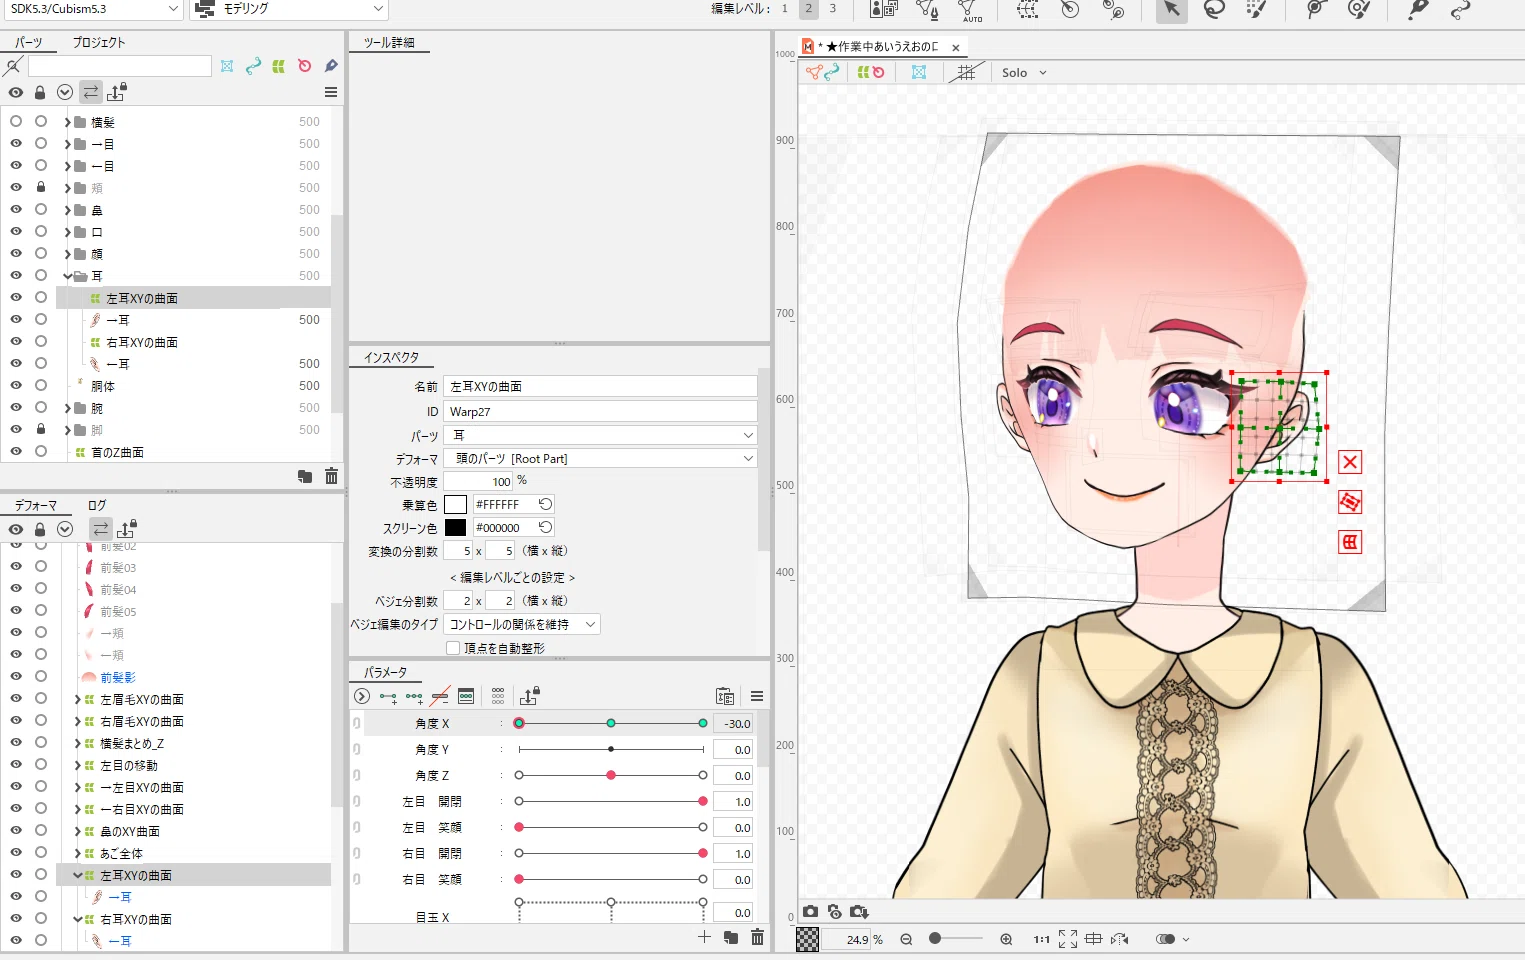Select the lasso selection tool
The height and width of the screenshot is (960, 1525).
pyautogui.click(x=1214, y=10)
